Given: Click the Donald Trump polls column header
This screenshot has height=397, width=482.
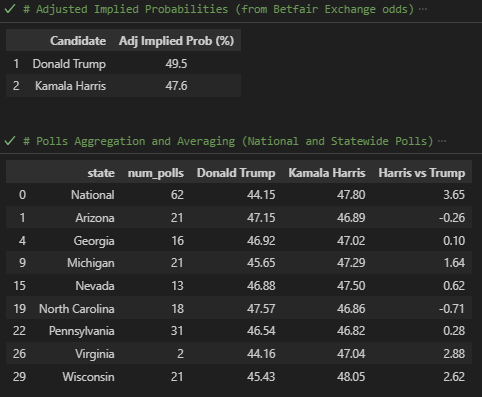Looking at the screenshot, I should pos(236,173).
